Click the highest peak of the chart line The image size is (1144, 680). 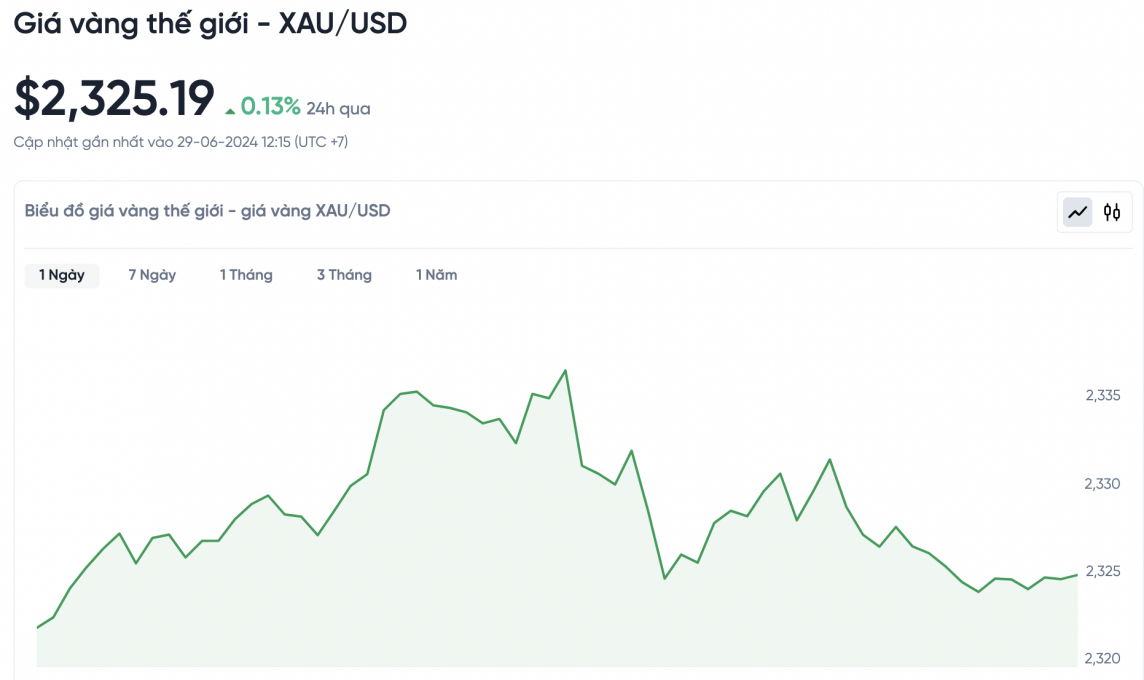(566, 370)
